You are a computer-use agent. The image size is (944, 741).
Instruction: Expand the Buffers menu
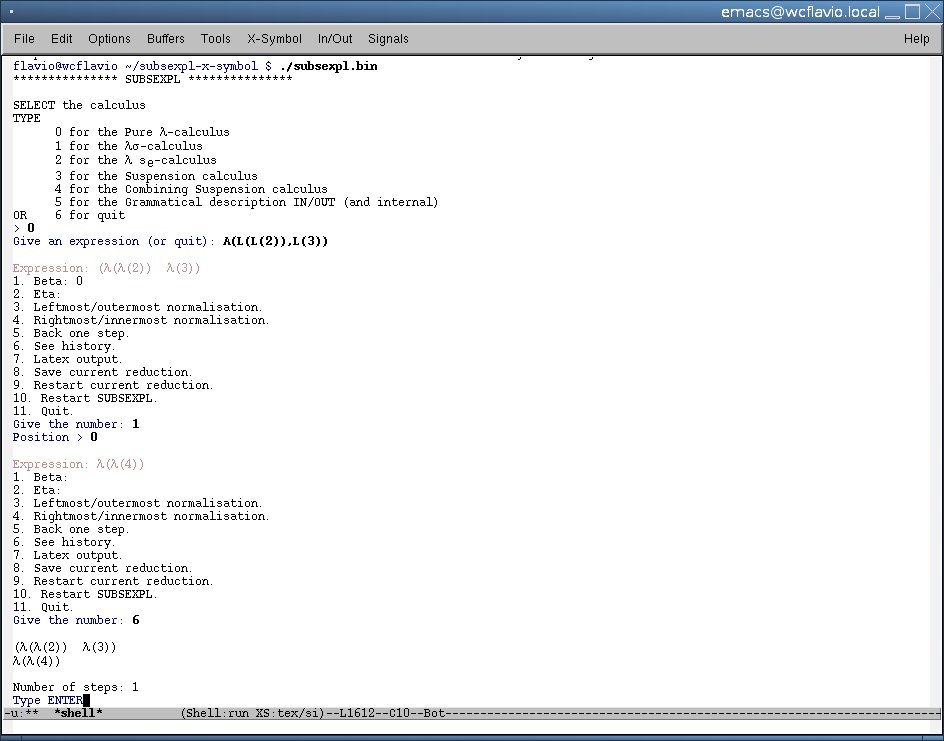click(x=165, y=39)
